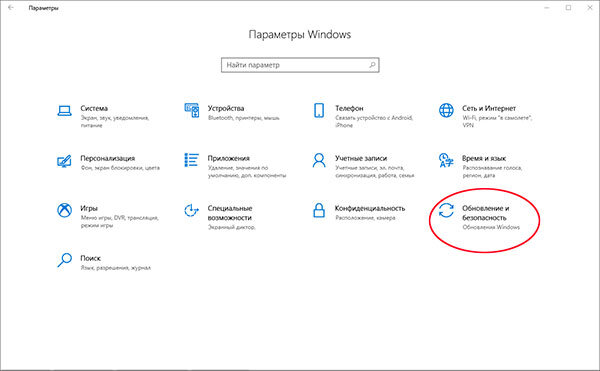Open the Приложения list icon
600x371 pixels.
pyautogui.click(x=192, y=160)
